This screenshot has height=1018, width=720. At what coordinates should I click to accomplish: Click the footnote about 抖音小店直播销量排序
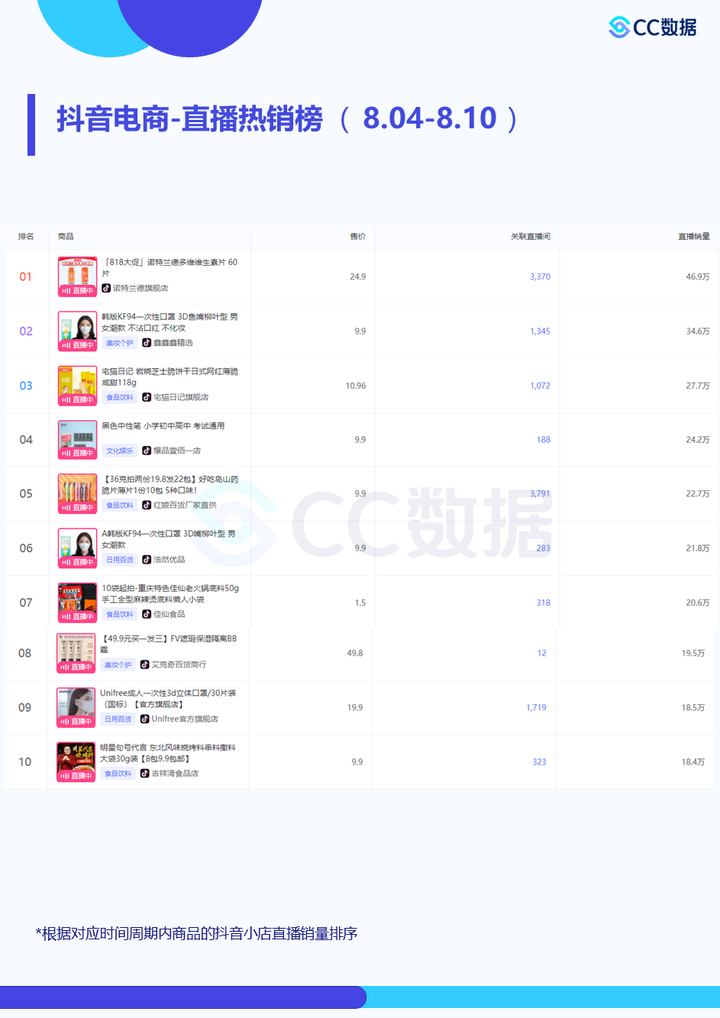tap(196, 934)
